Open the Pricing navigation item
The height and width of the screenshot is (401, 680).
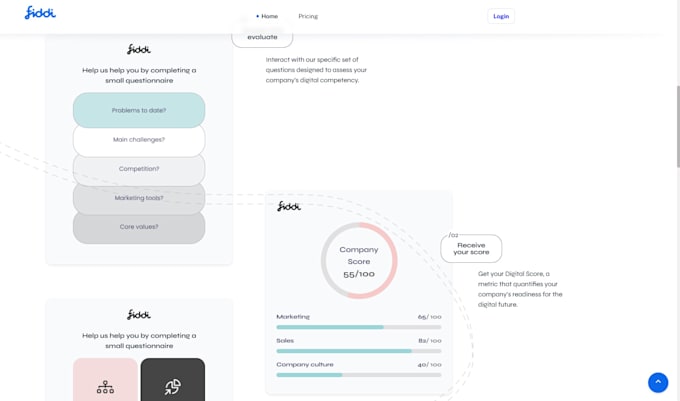click(x=308, y=16)
